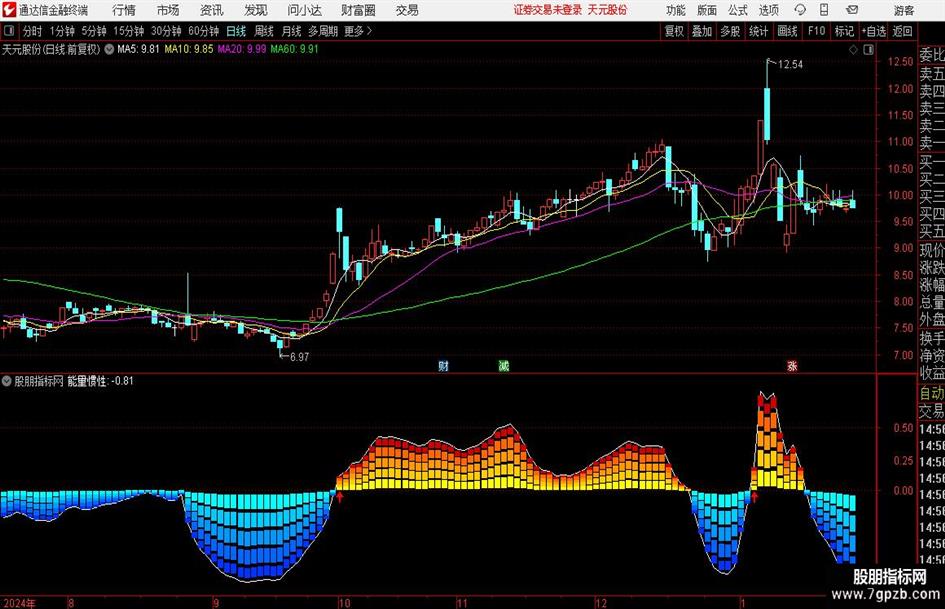Switch to 1分钟 period tab

coord(62,31)
